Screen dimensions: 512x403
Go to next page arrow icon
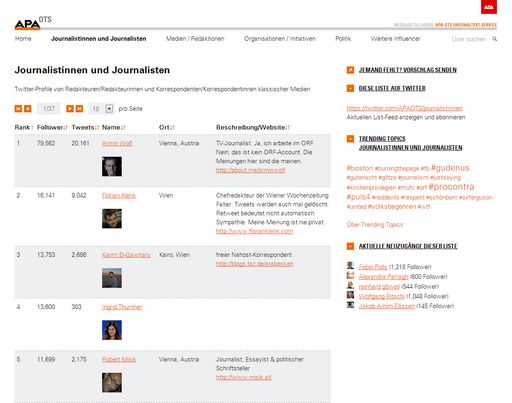(x=70, y=109)
